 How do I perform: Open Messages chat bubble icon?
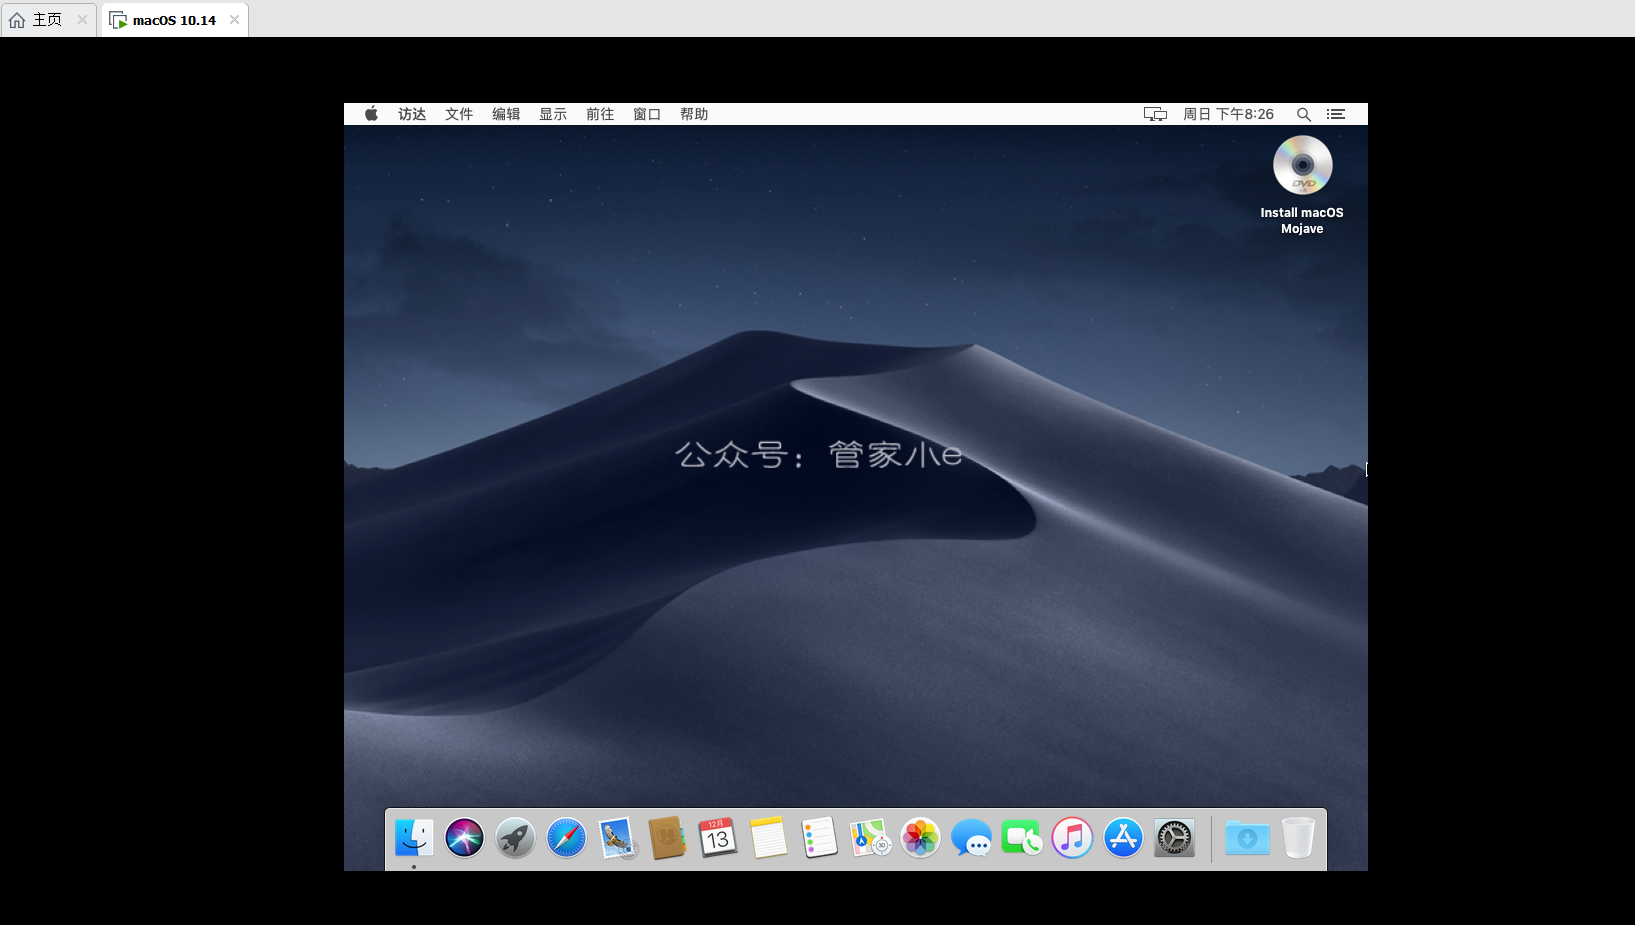pyautogui.click(x=971, y=838)
